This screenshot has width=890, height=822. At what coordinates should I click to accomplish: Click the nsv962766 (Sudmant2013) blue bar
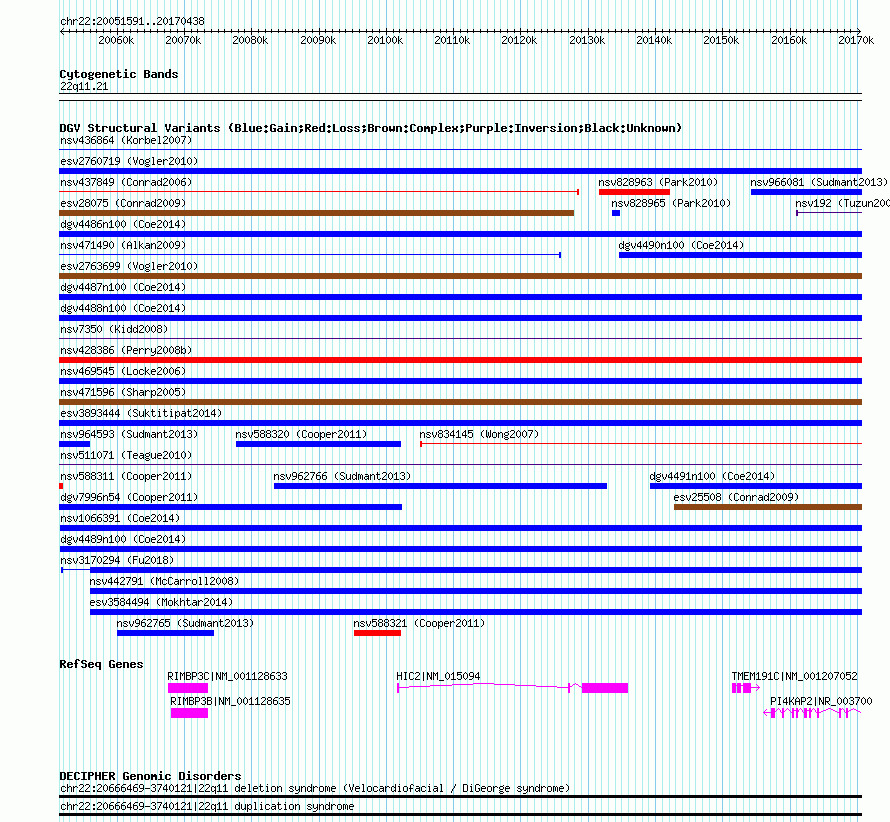click(x=440, y=486)
